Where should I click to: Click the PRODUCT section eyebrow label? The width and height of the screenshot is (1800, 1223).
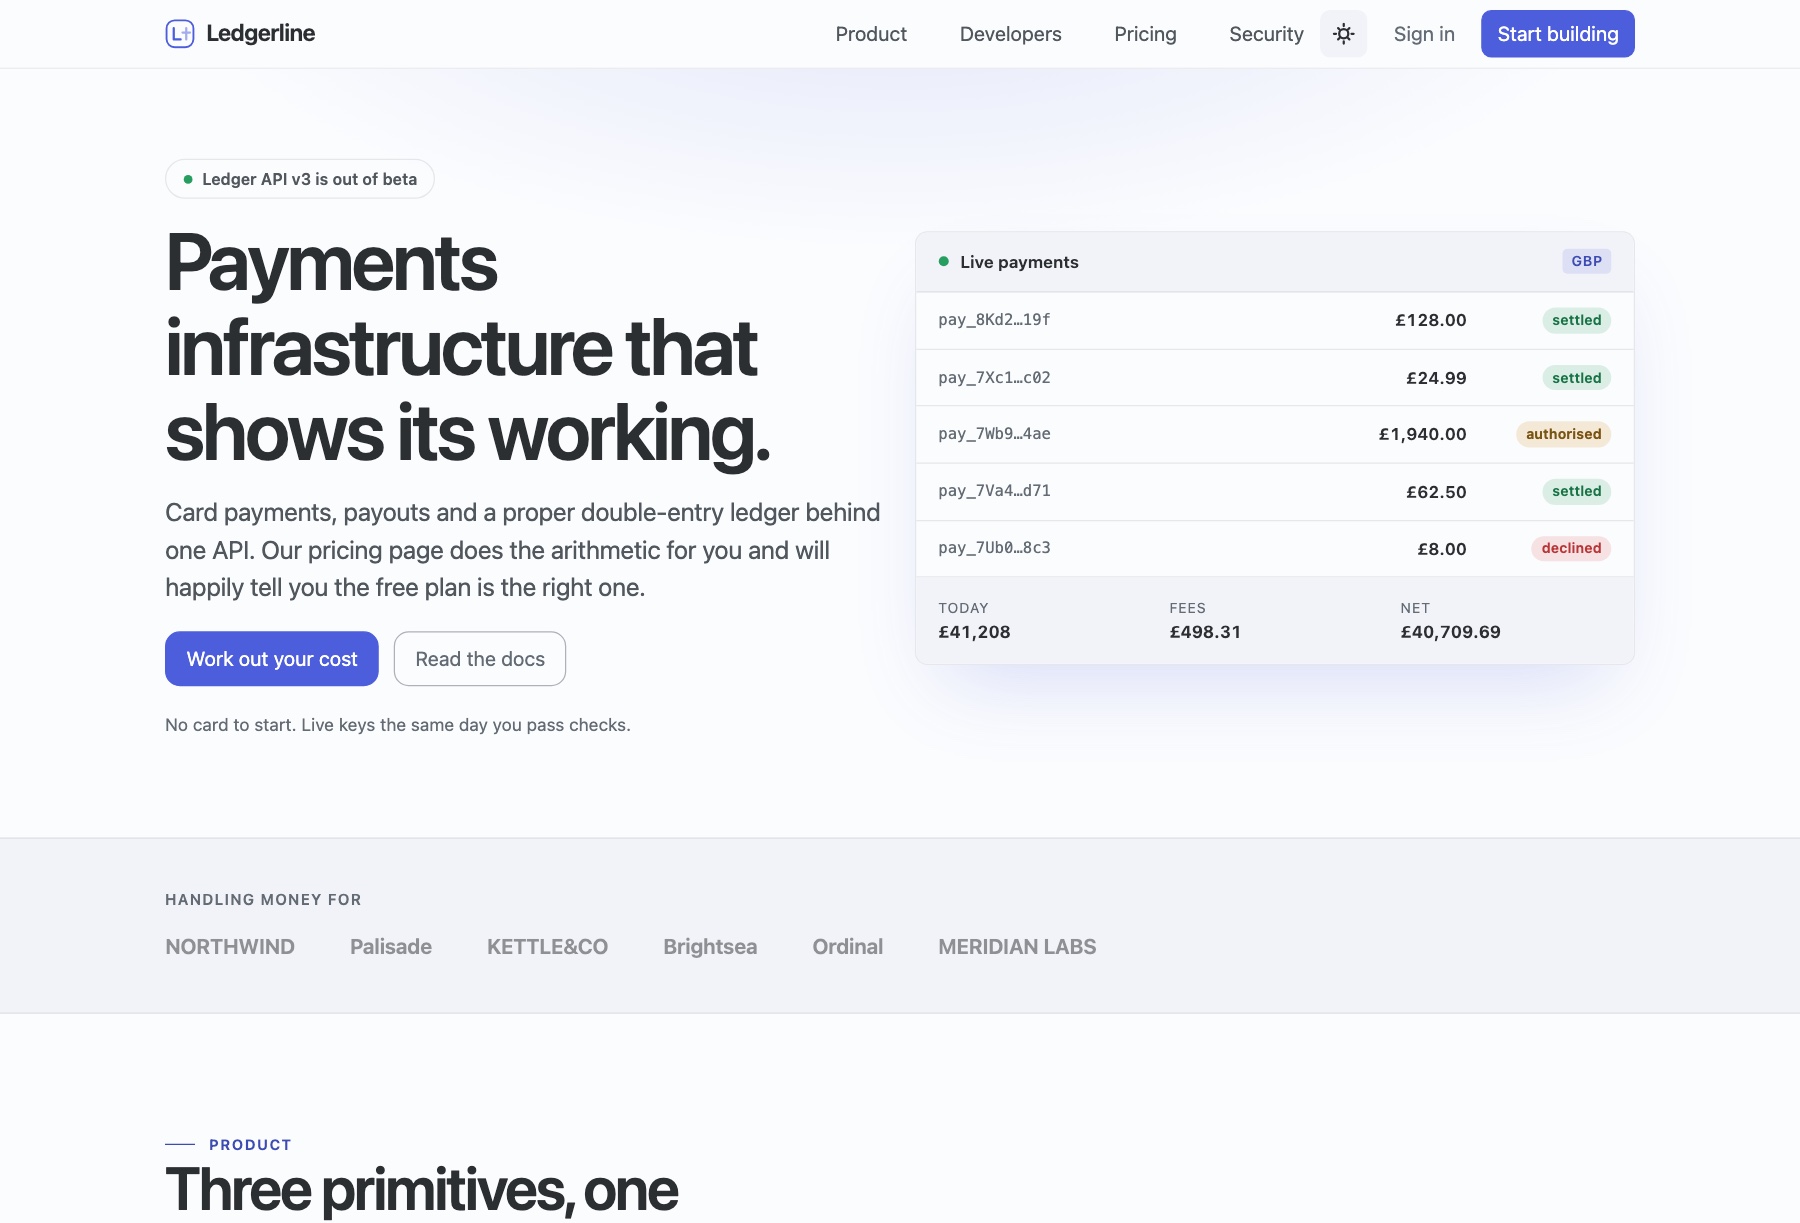tap(250, 1145)
